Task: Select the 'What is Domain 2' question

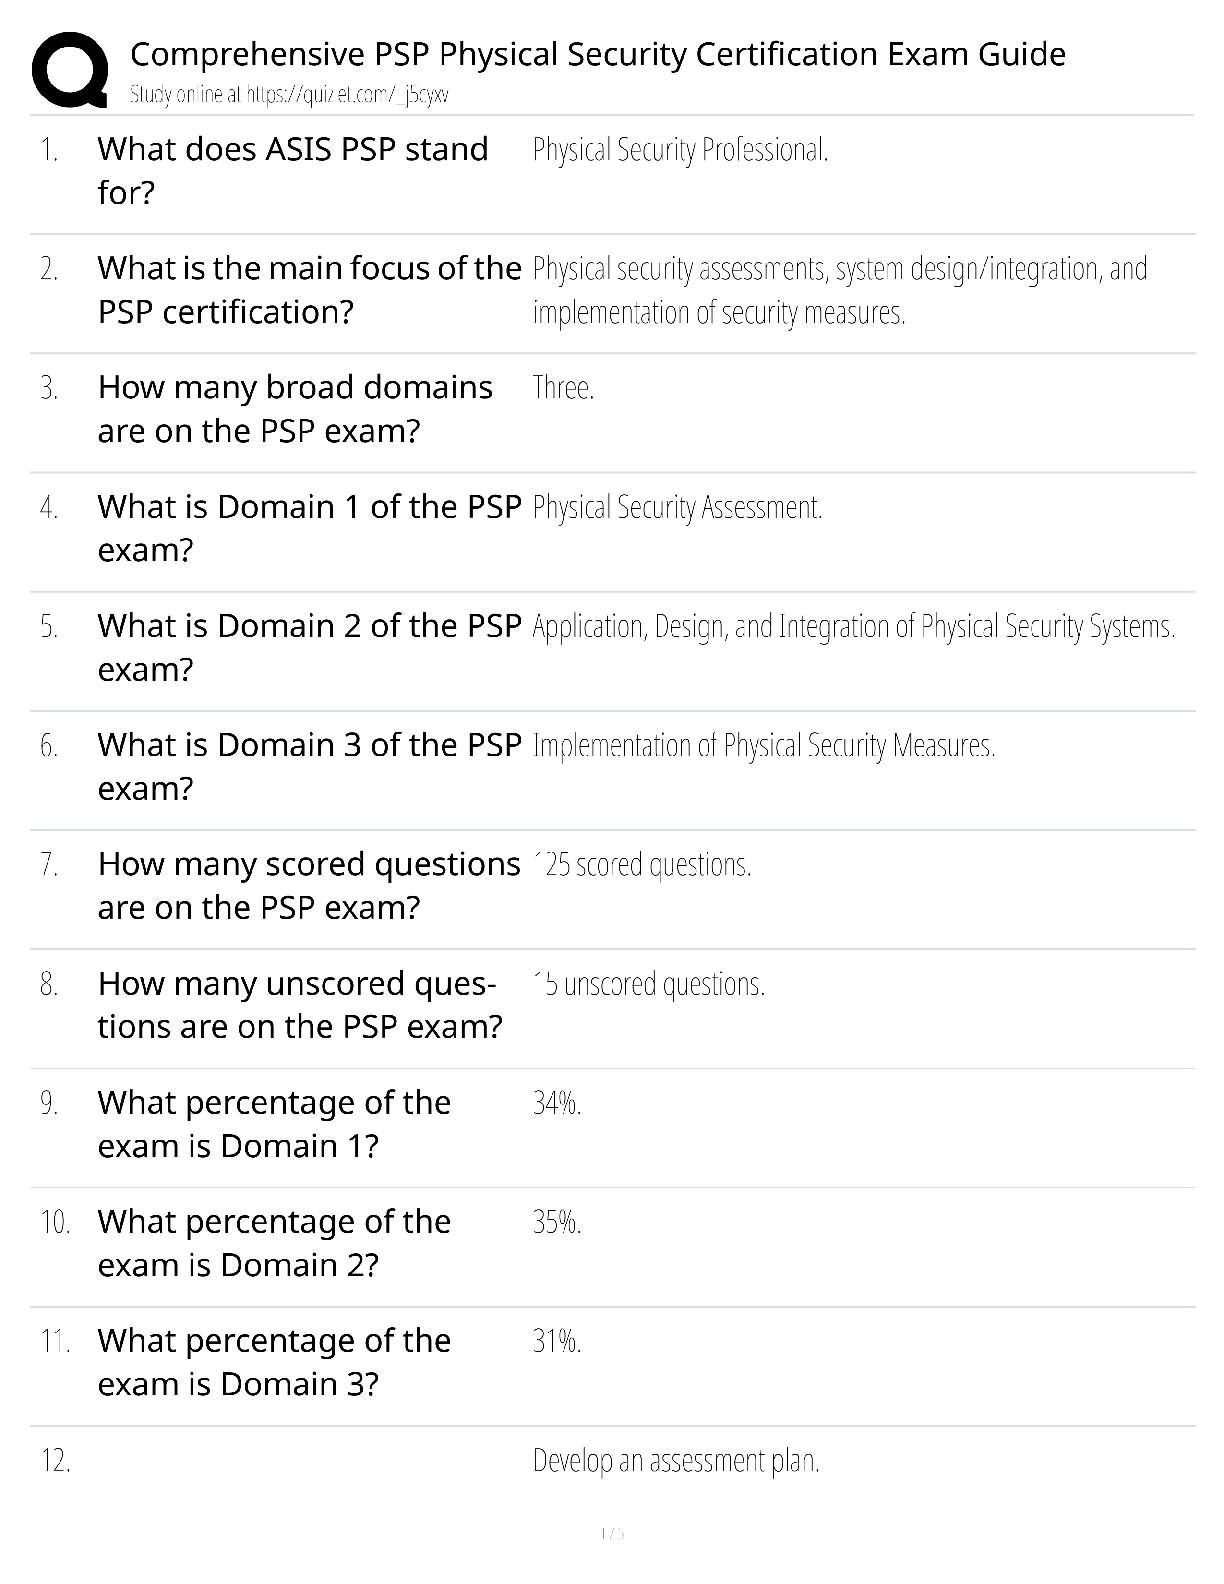Action: pos(309,647)
